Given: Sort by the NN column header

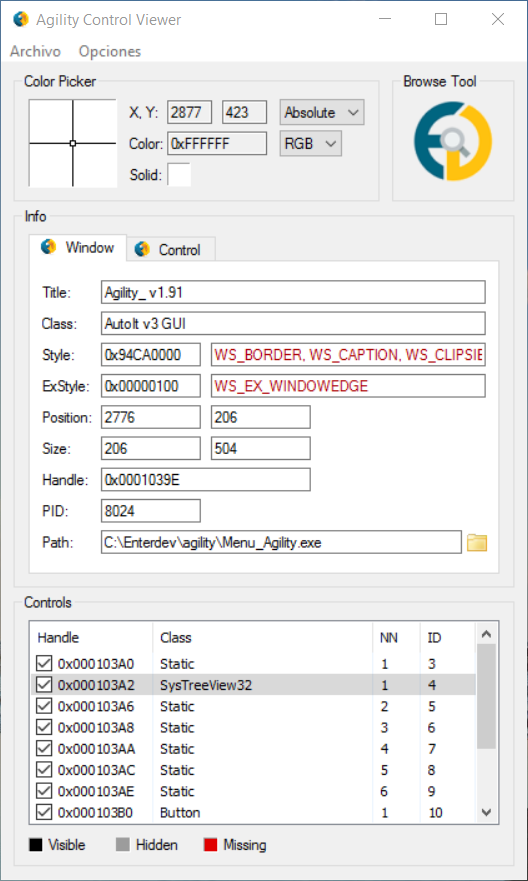Looking at the screenshot, I should [x=395, y=638].
